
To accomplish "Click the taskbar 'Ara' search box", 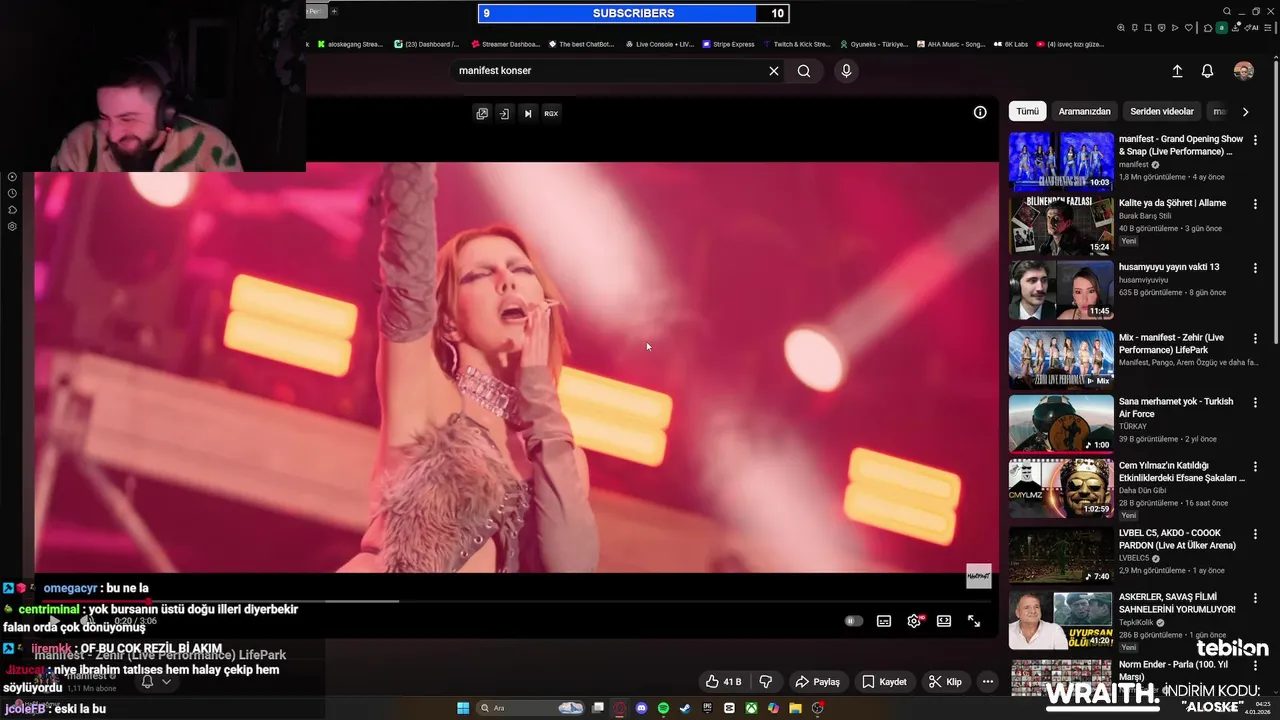I will pos(528,708).
